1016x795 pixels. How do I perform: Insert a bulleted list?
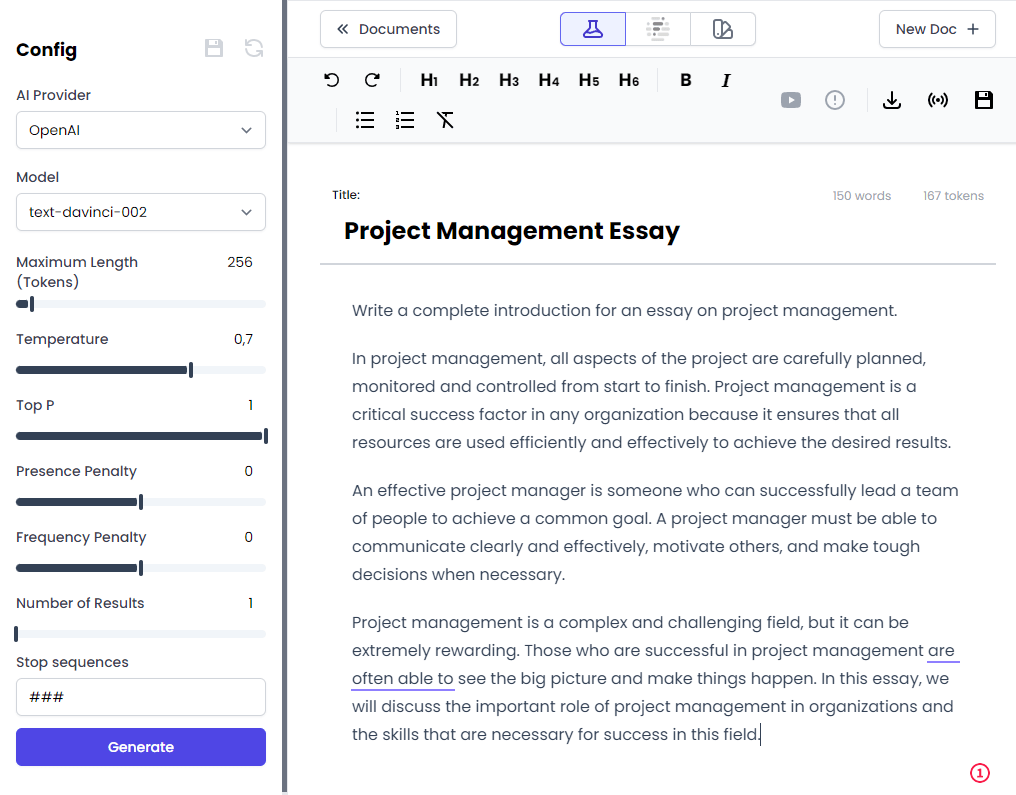(365, 120)
